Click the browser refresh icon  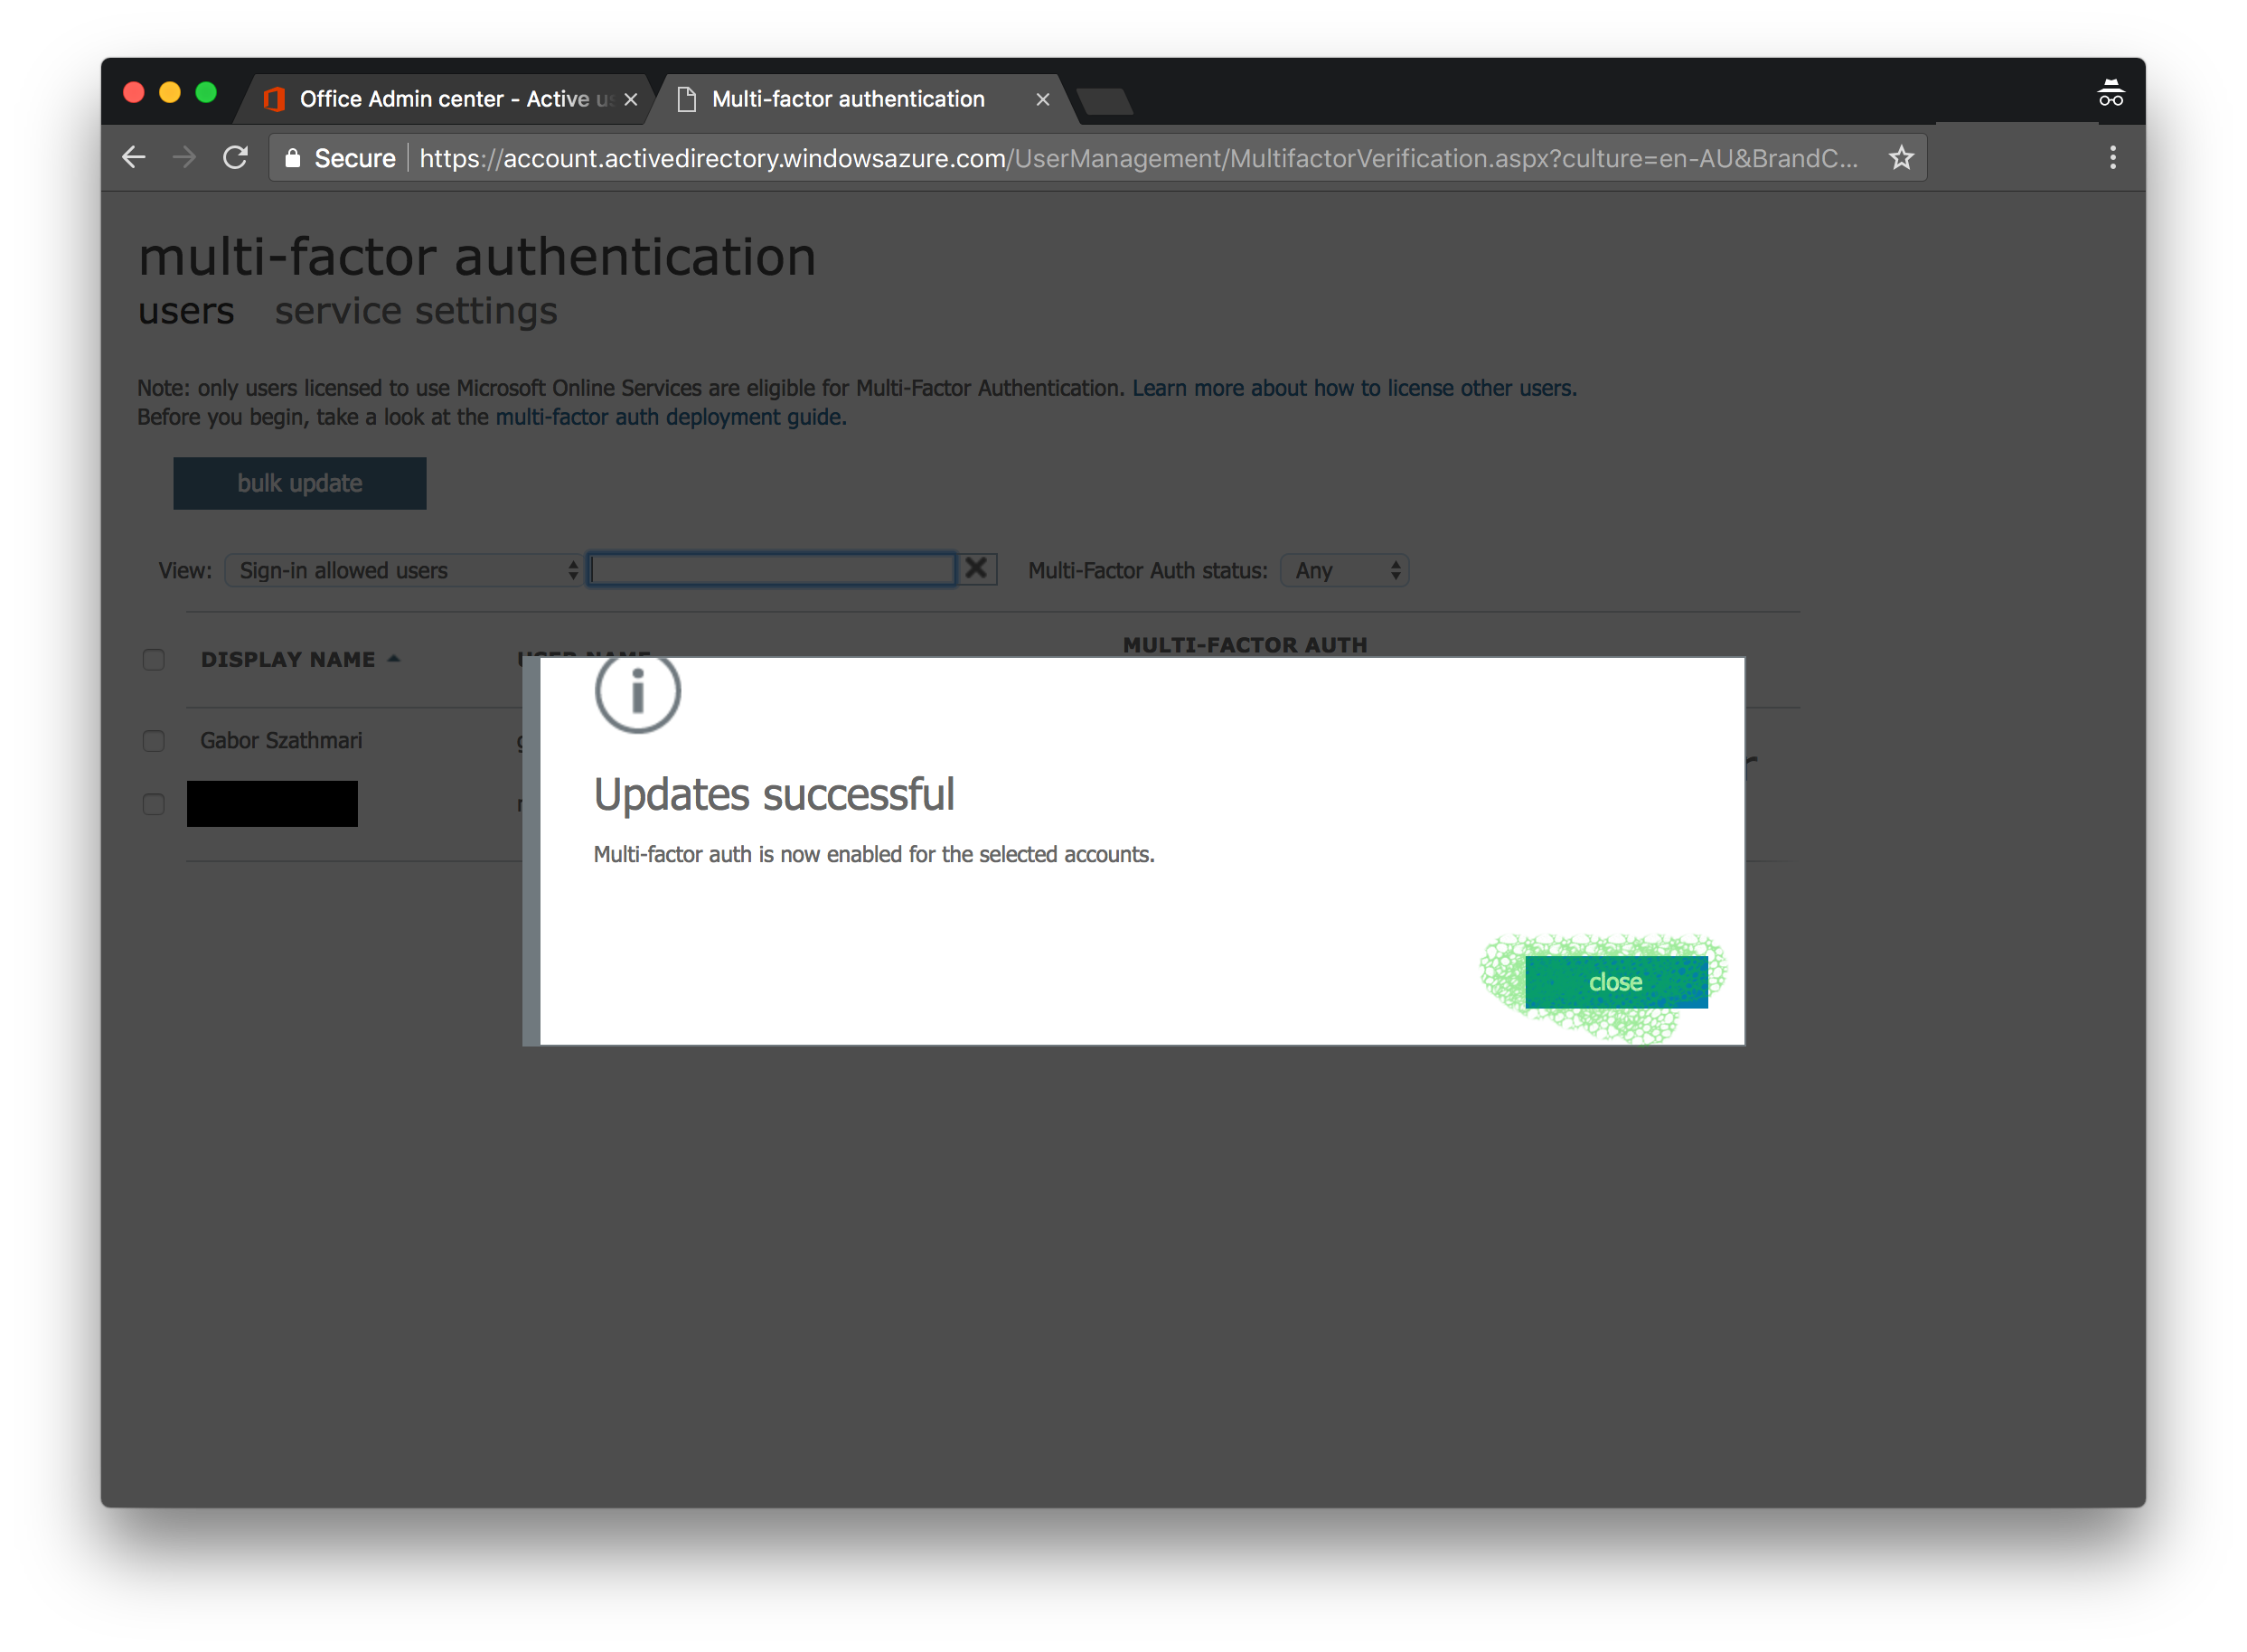coord(232,159)
